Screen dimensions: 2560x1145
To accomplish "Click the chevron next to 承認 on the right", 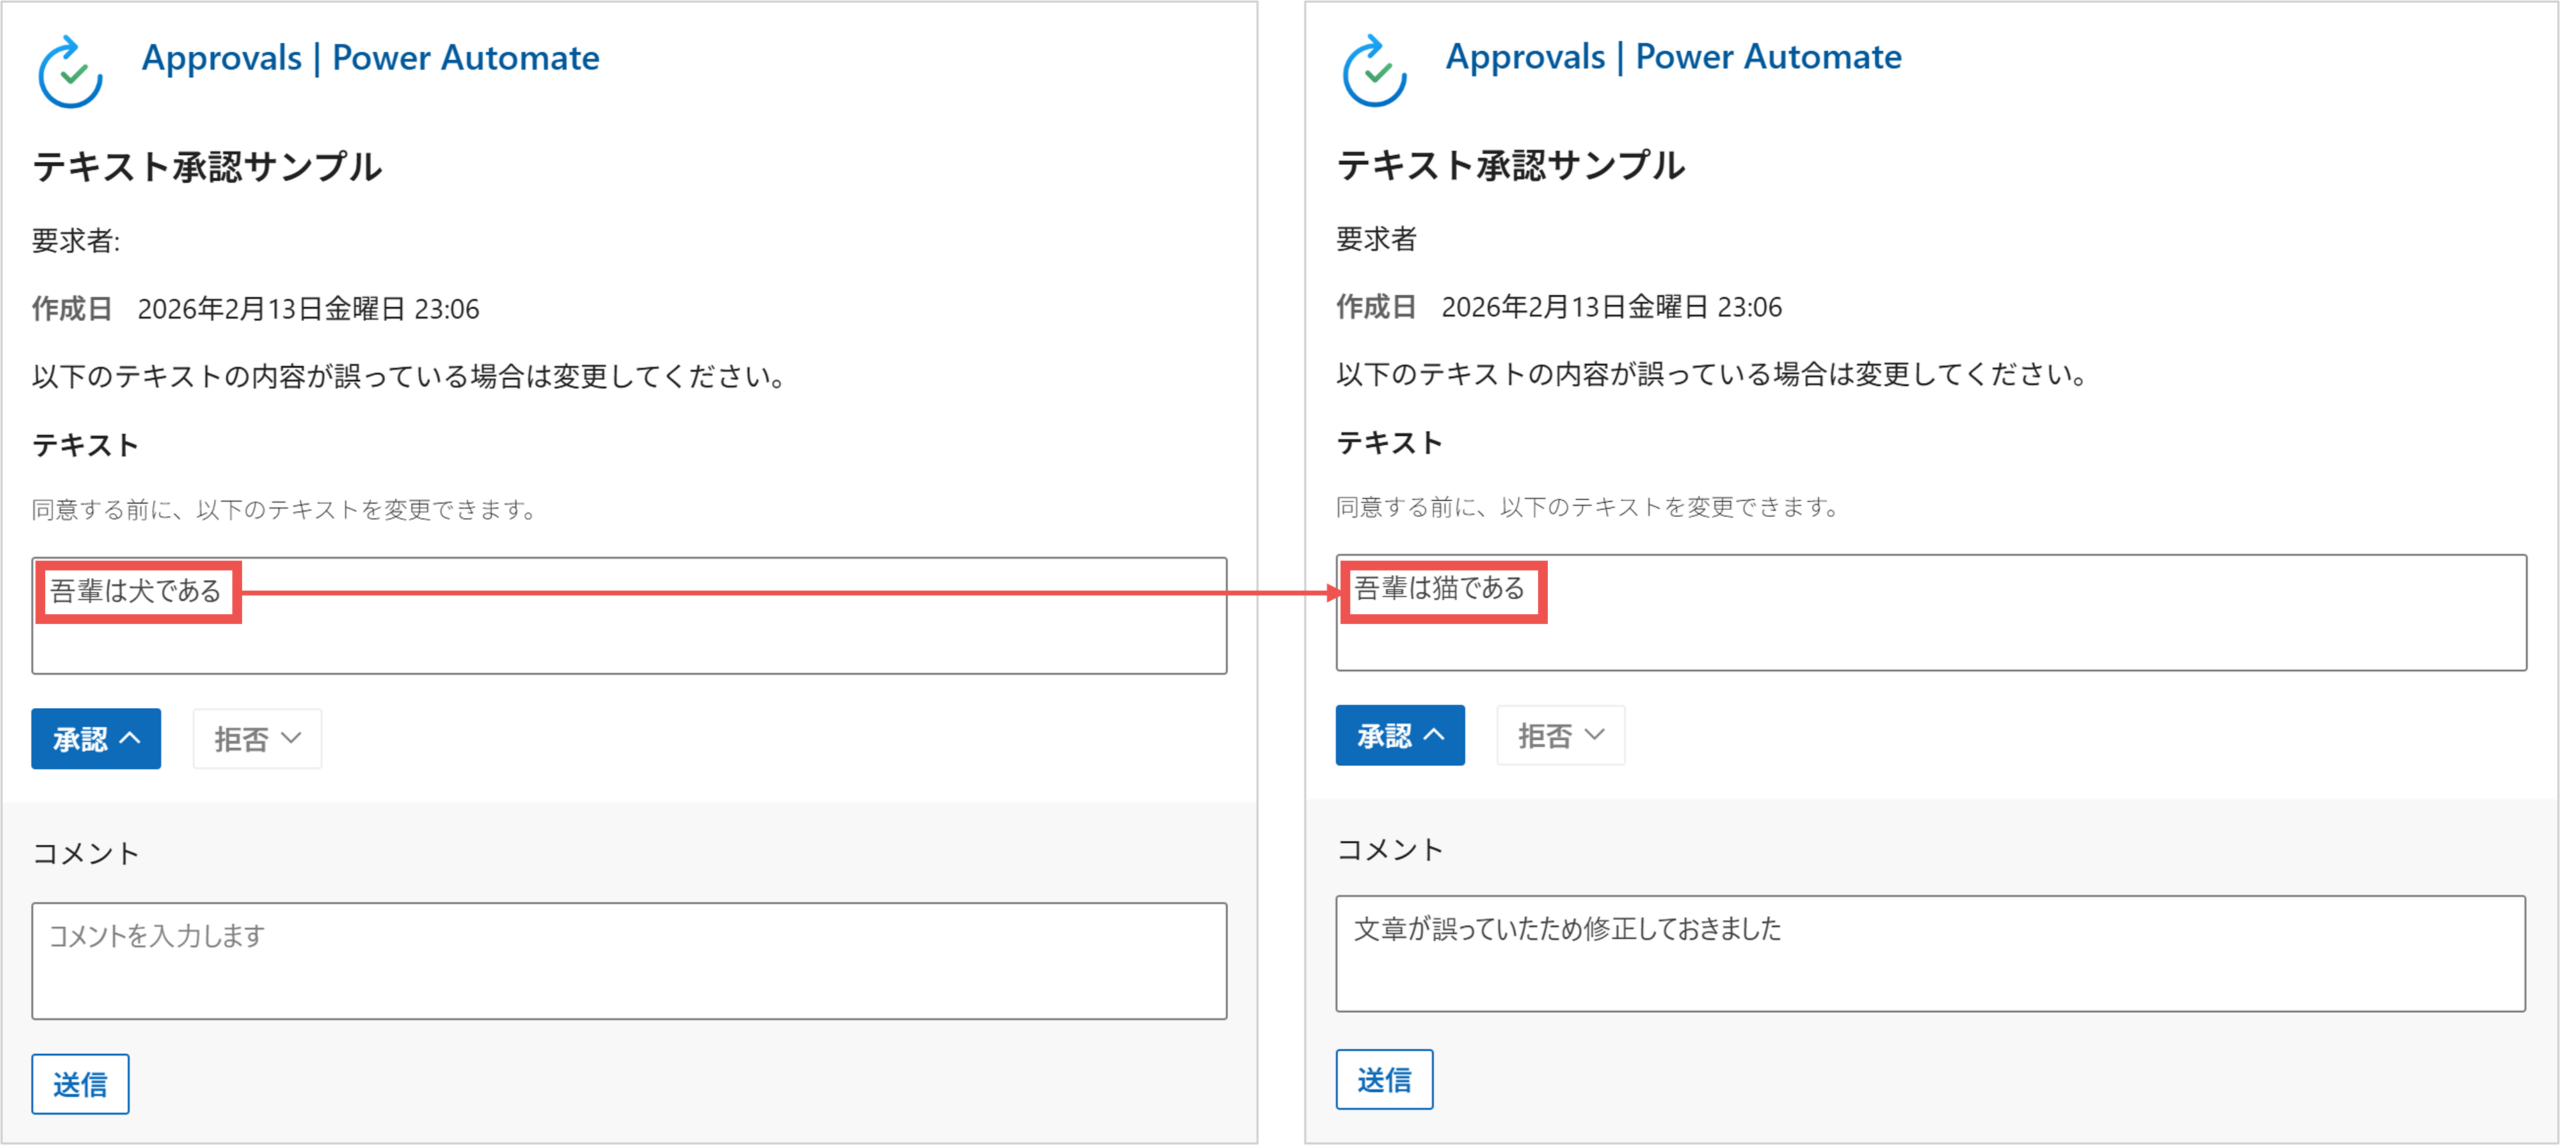I will (x=1432, y=735).
